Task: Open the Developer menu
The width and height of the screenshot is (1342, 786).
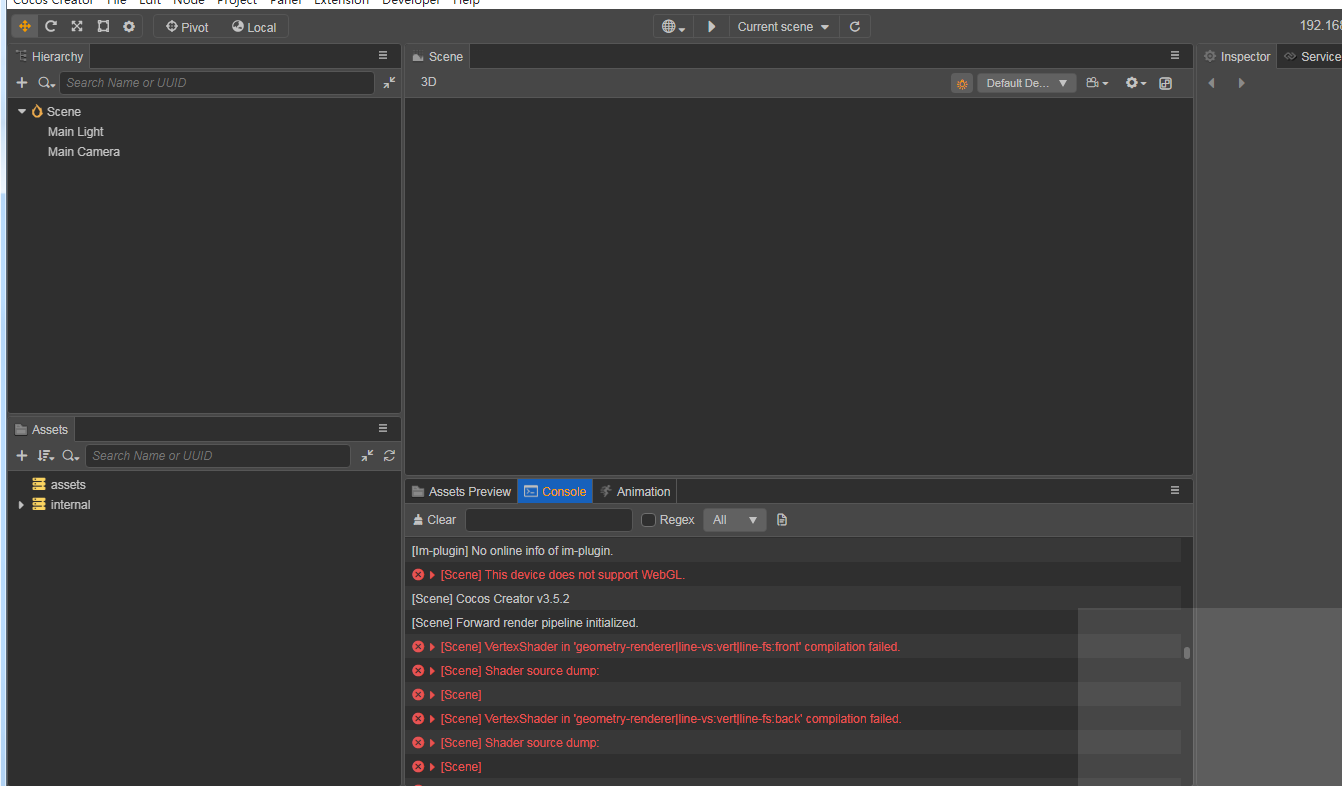Action: (x=410, y=3)
